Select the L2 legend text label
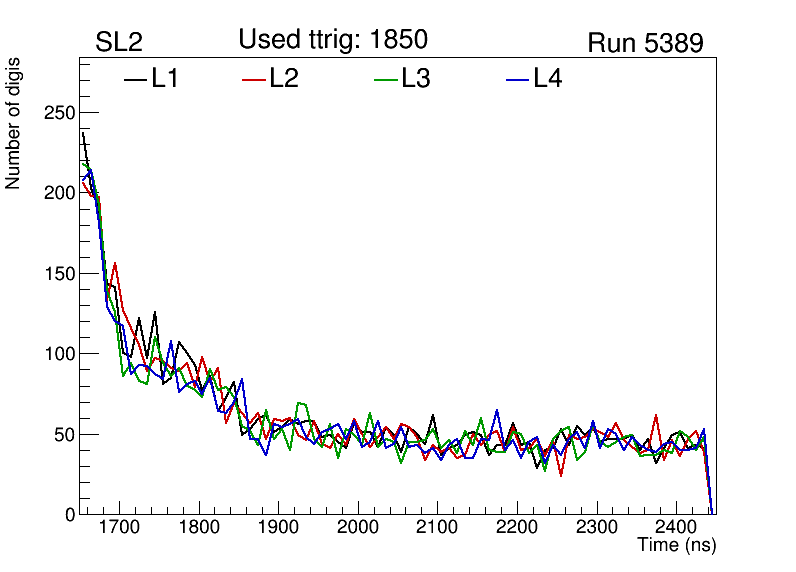This screenshot has width=796, height=572. click(x=284, y=79)
